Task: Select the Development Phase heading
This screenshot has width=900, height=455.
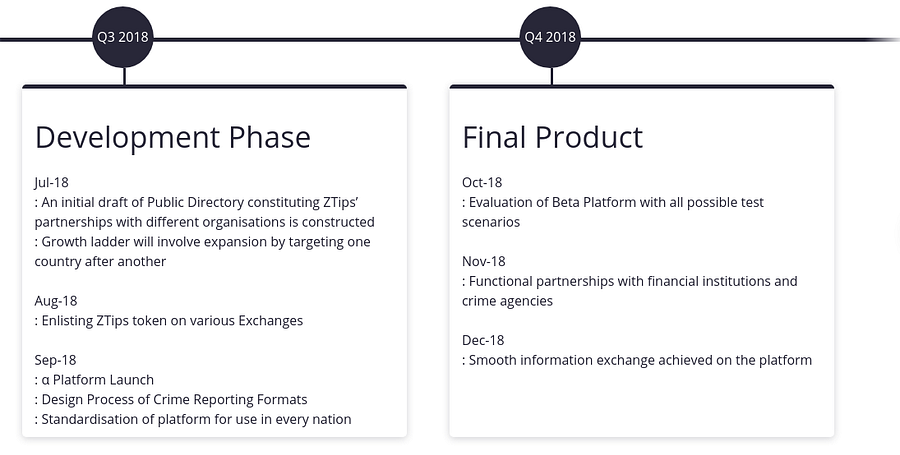Action: click(x=173, y=138)
